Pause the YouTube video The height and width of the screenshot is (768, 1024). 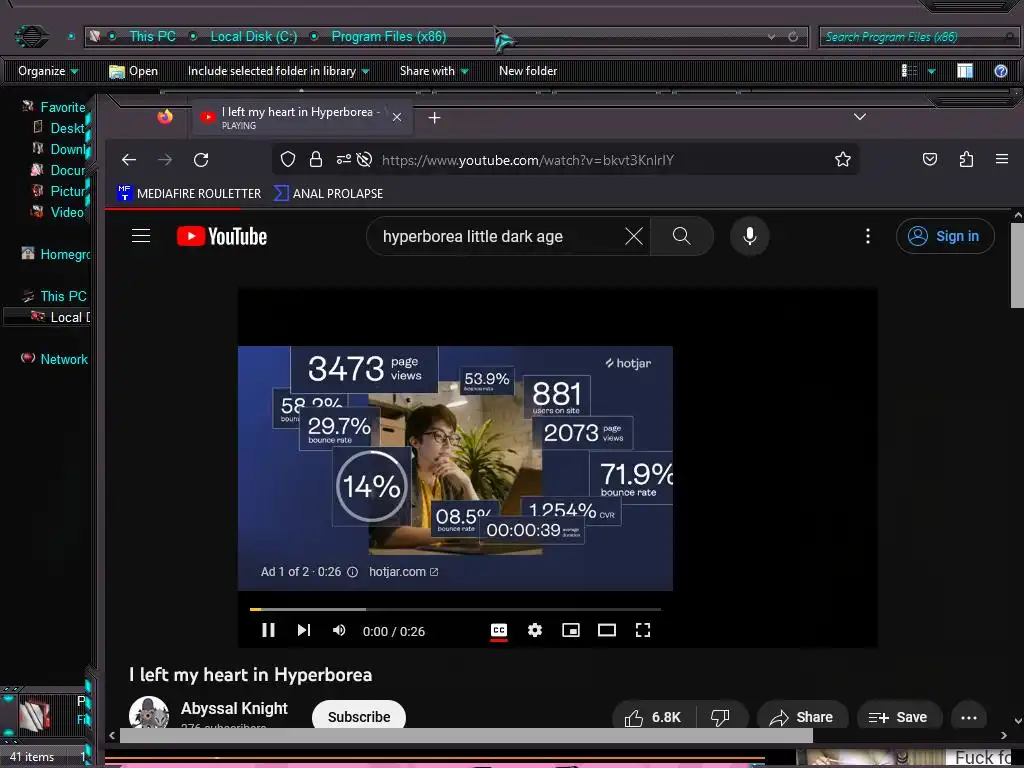[268, 630]
